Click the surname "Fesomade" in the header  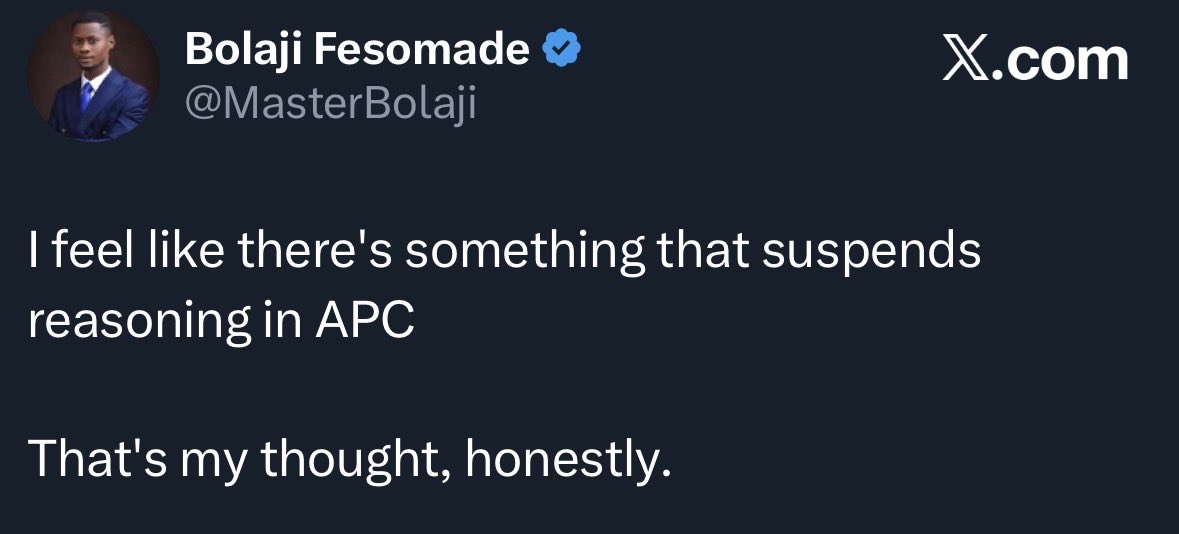coord(422,50)
